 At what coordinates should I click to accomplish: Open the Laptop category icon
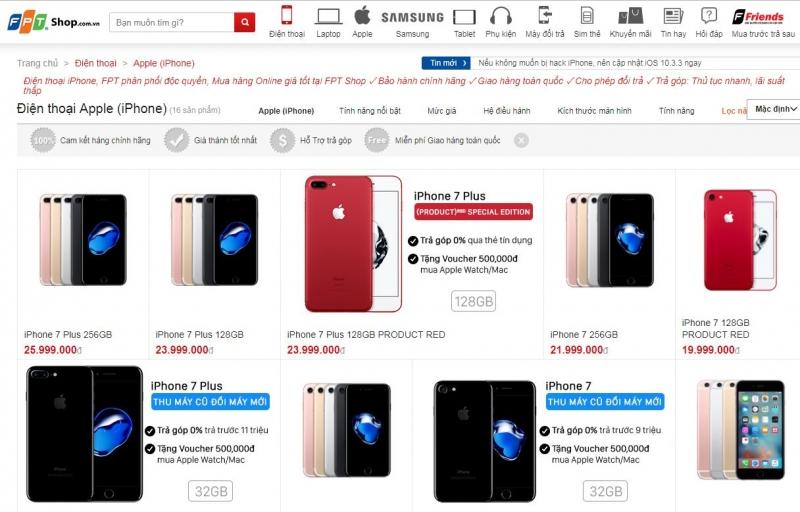point(328,16)
